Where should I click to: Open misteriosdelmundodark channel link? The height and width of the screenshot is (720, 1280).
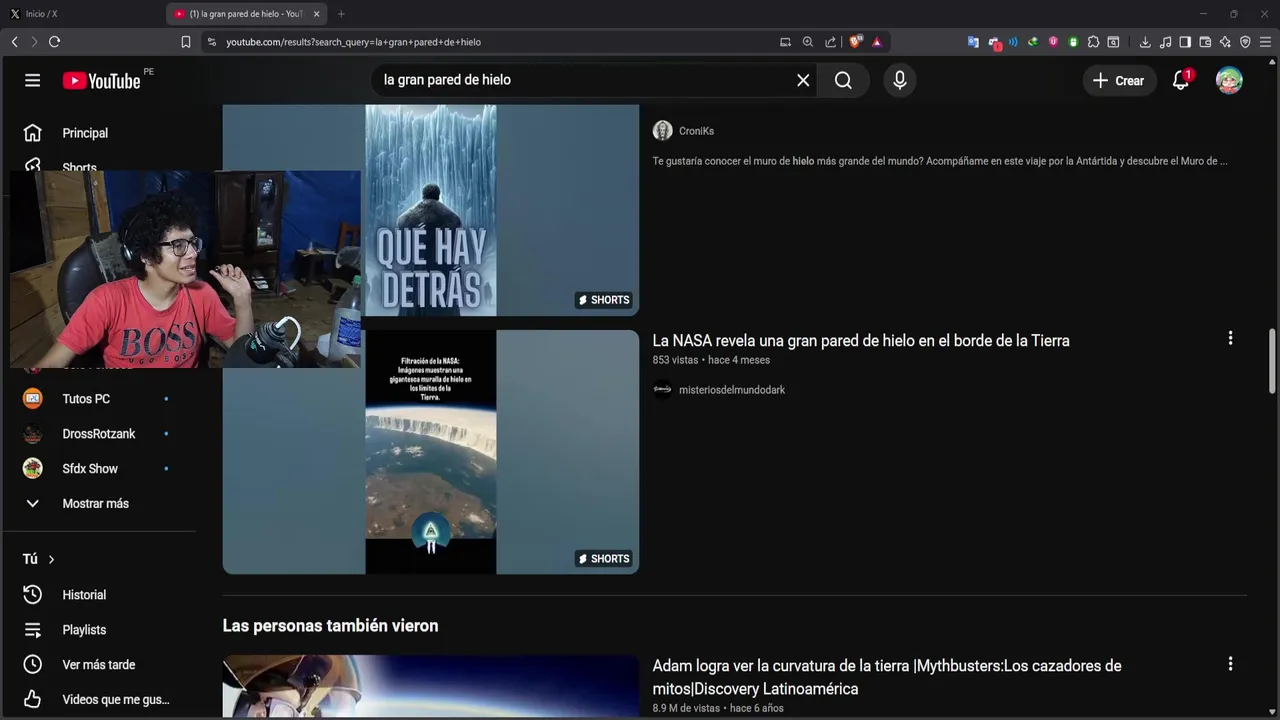pos(732,390)
